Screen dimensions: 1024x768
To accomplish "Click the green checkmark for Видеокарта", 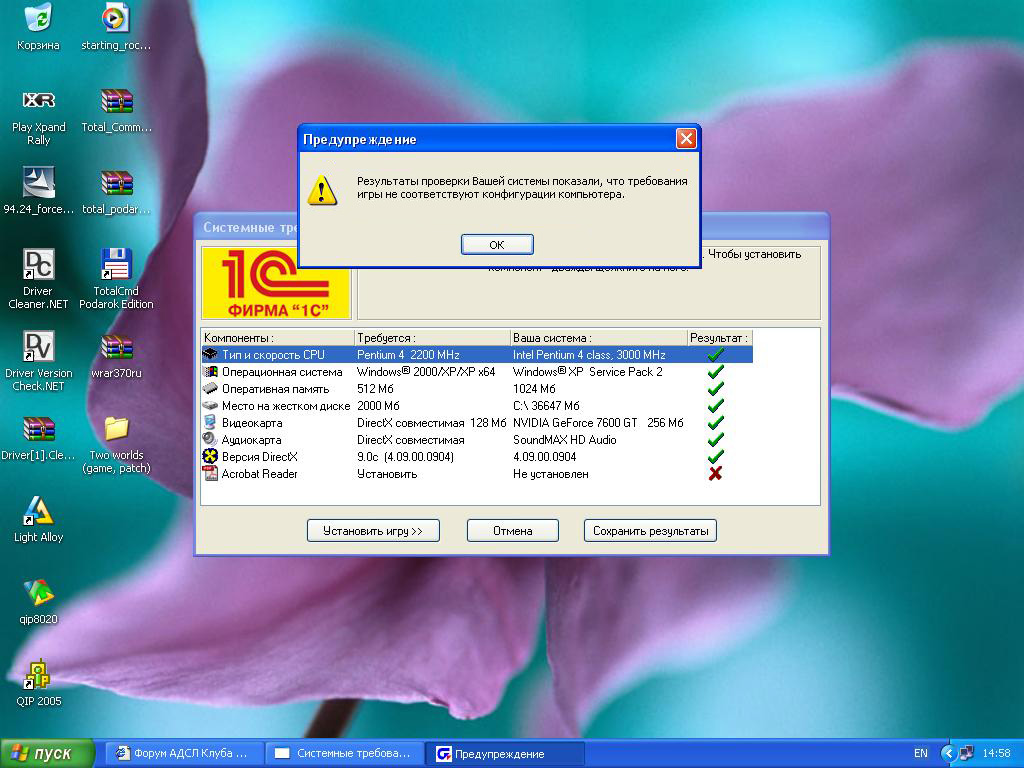I will pos(716,423).
